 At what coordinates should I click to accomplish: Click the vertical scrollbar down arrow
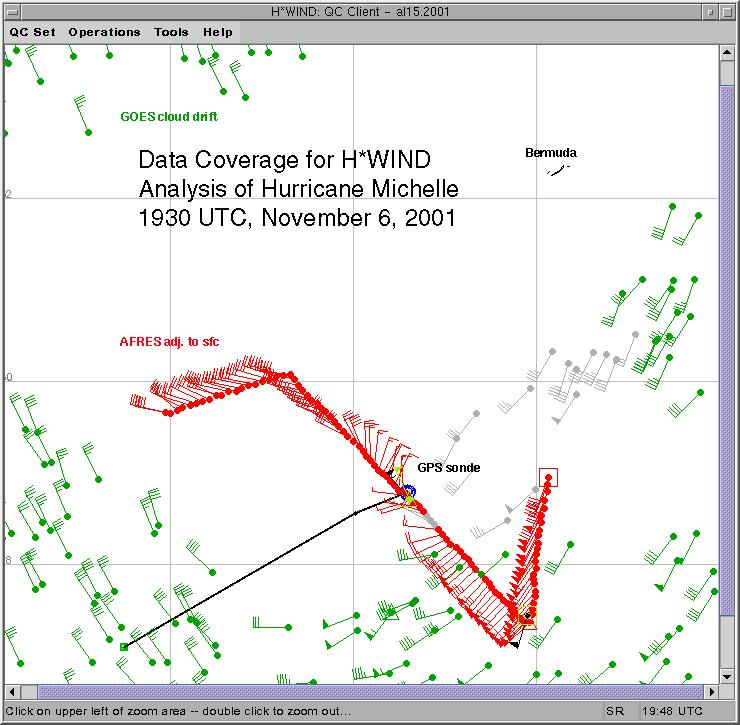tap(727, 676)
